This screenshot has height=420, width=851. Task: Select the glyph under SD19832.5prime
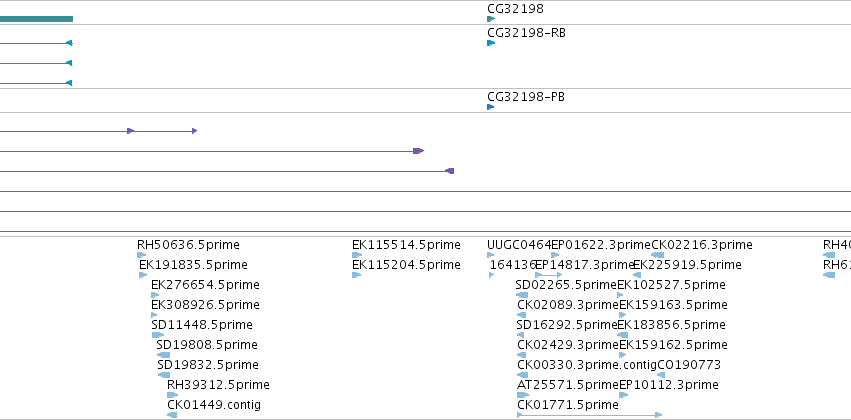pos(164,375)
